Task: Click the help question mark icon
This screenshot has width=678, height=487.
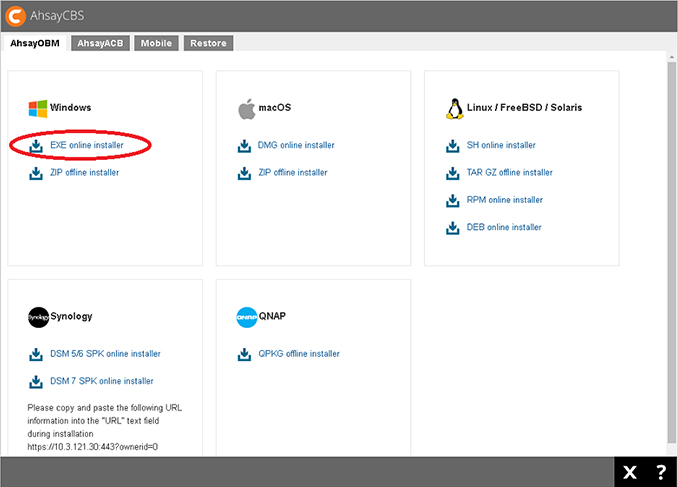Action: point(660,472)
